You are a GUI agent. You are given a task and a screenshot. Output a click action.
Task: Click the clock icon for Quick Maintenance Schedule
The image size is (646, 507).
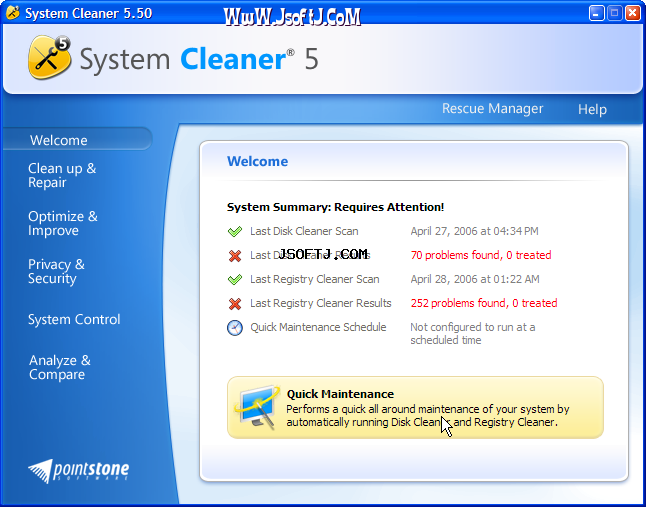tap(235, 328)
